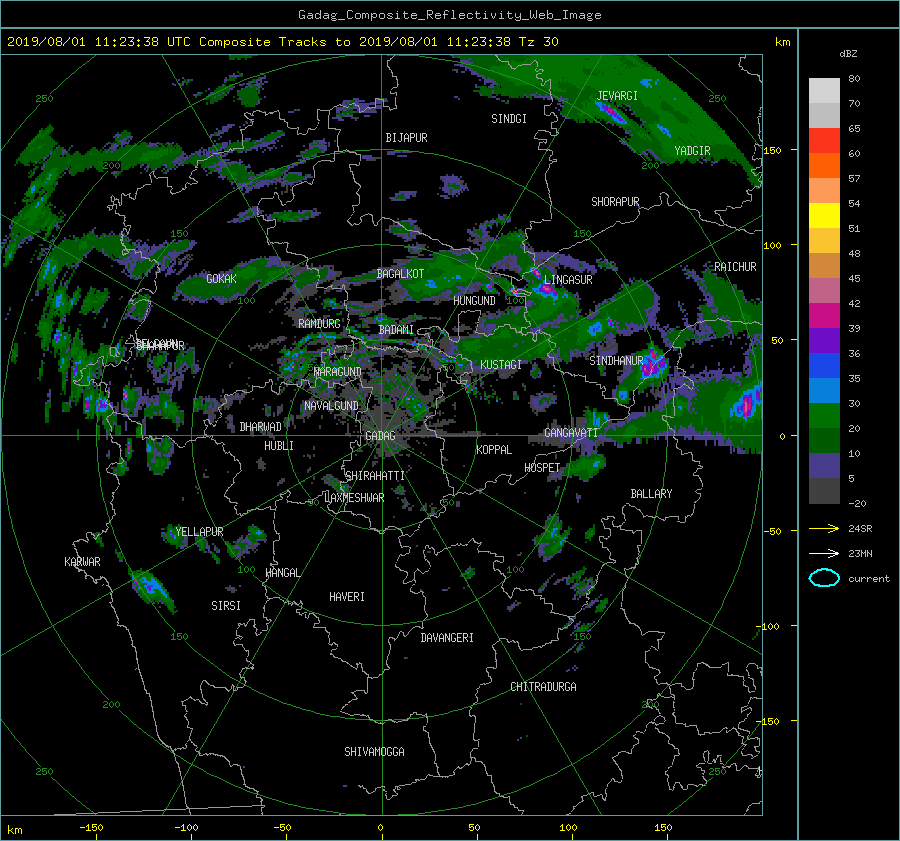The height and width of the screenshot is (841, 900).
Task: Click the LINGASUR city label
Action: click(x=568, y=280)
